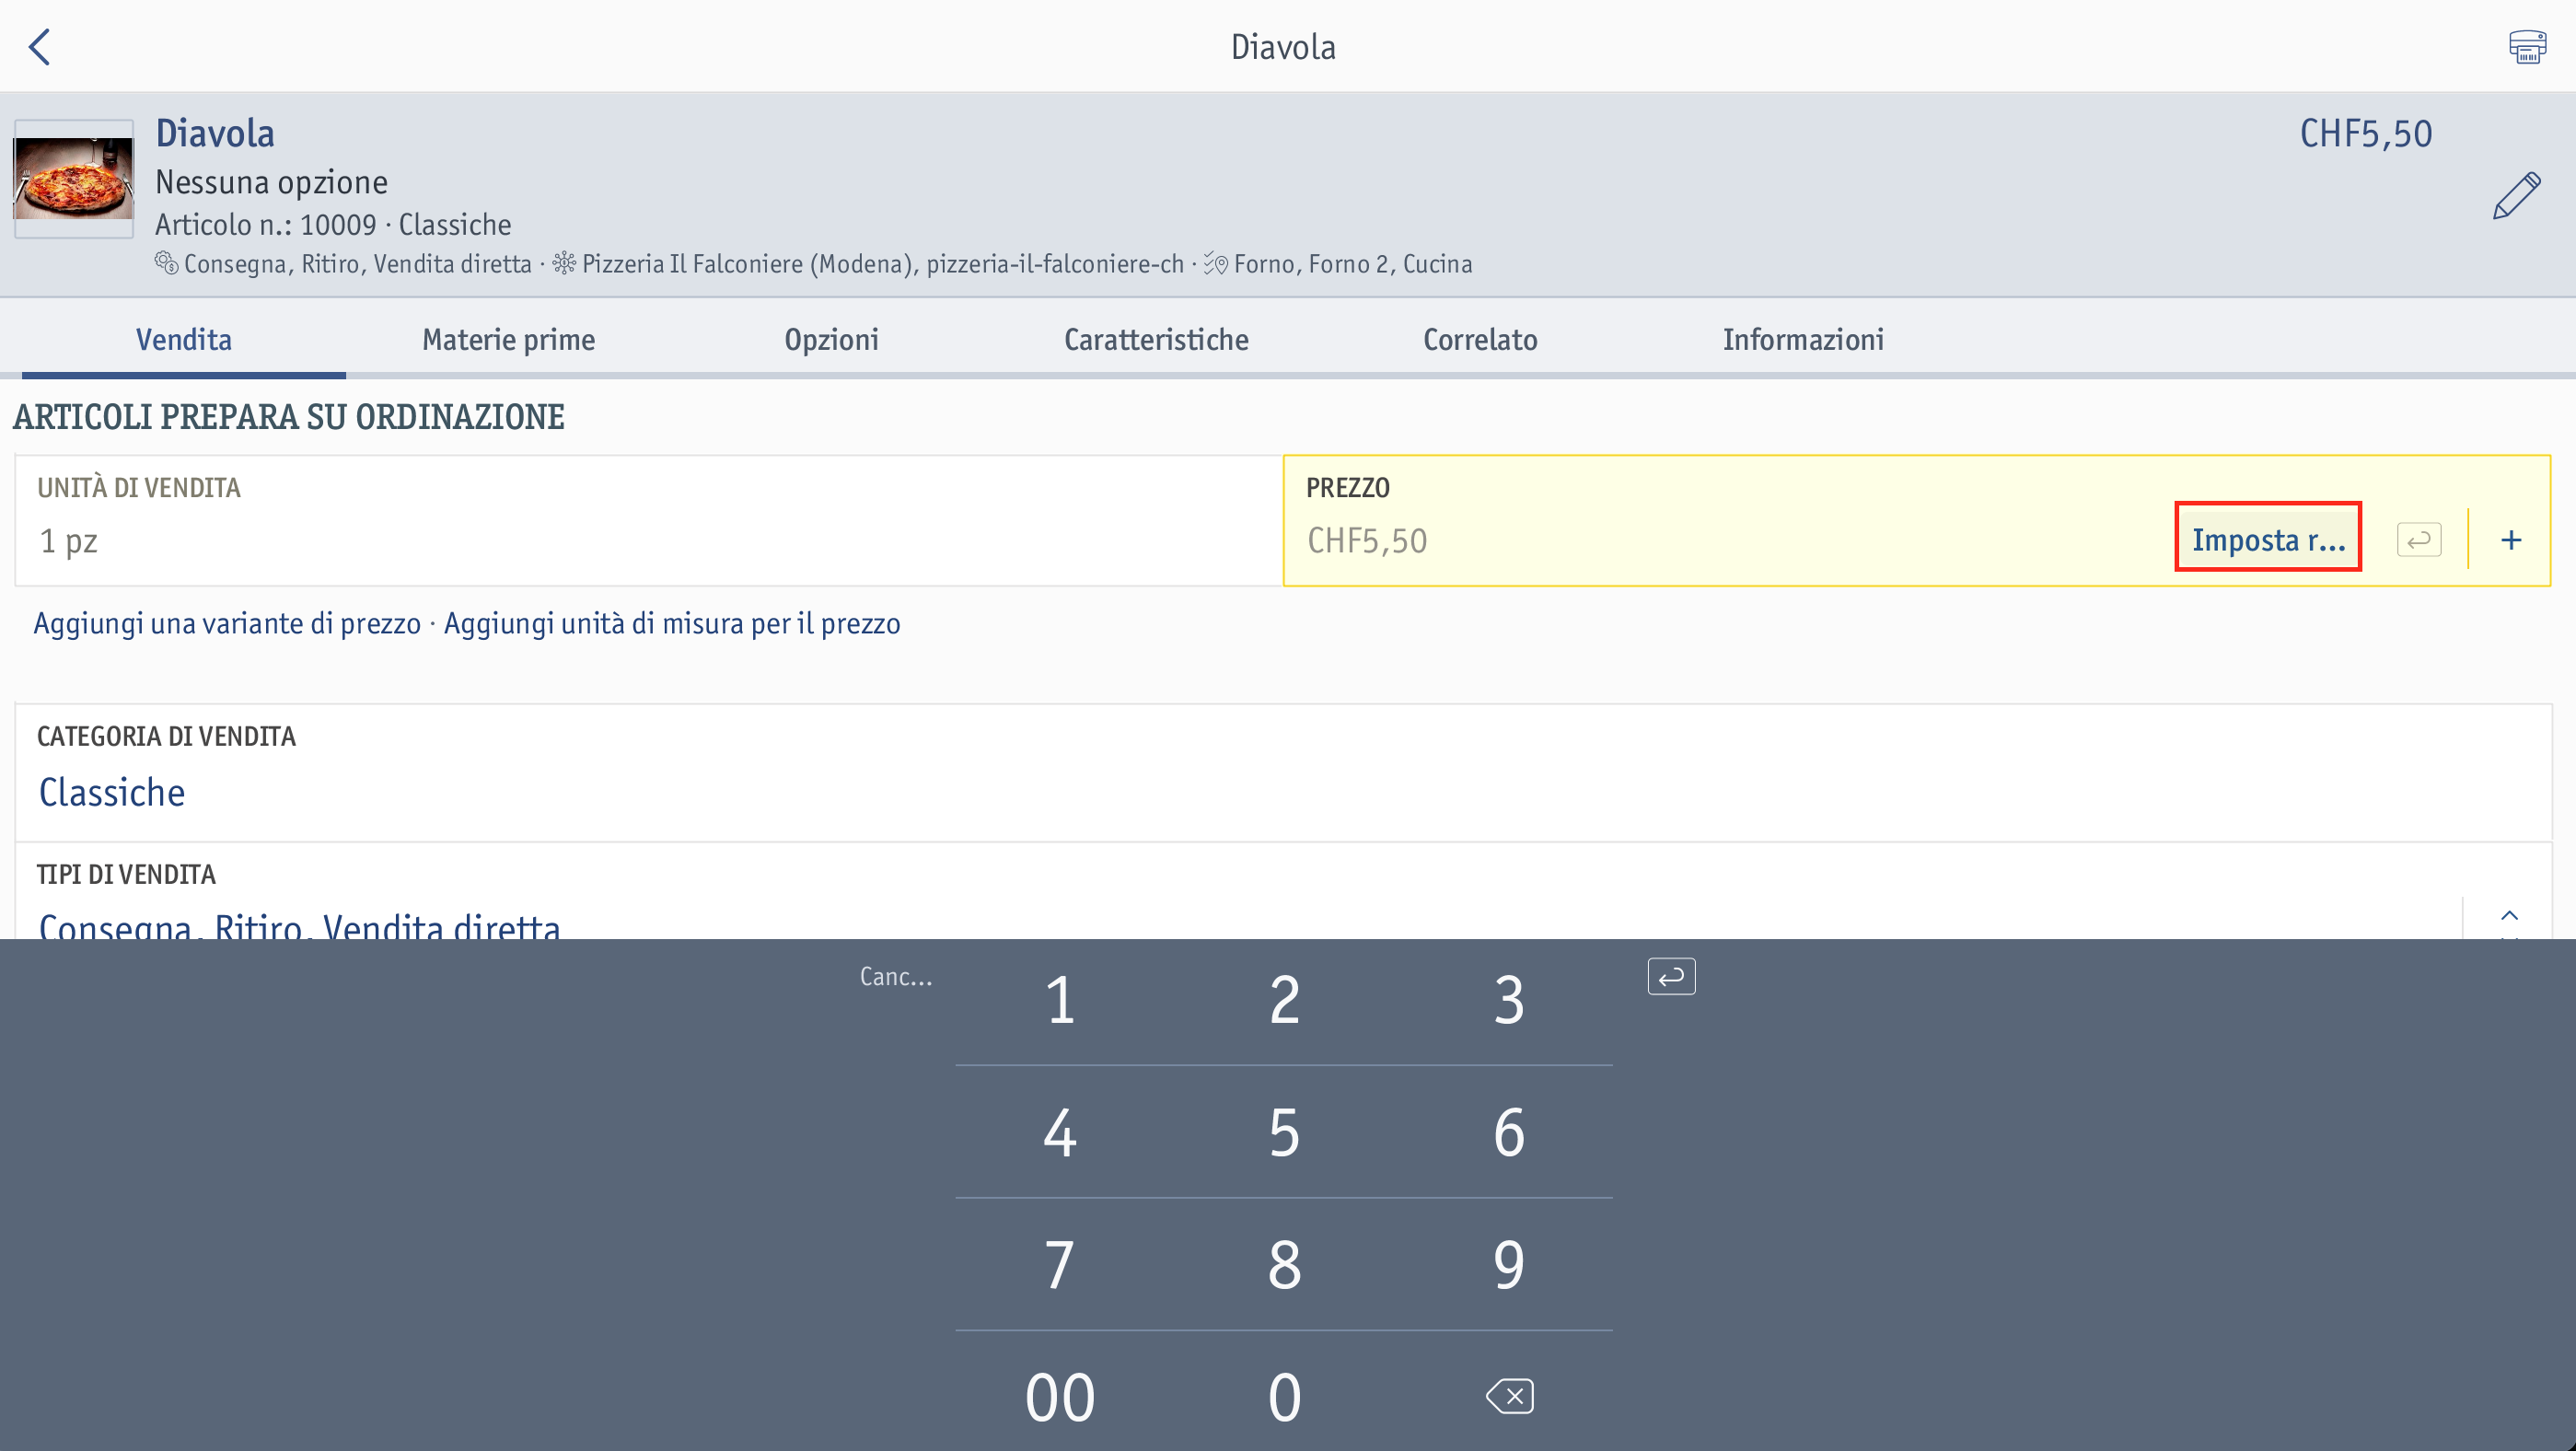Click Aggiungi una variante di prezzo link

[227, 624]
